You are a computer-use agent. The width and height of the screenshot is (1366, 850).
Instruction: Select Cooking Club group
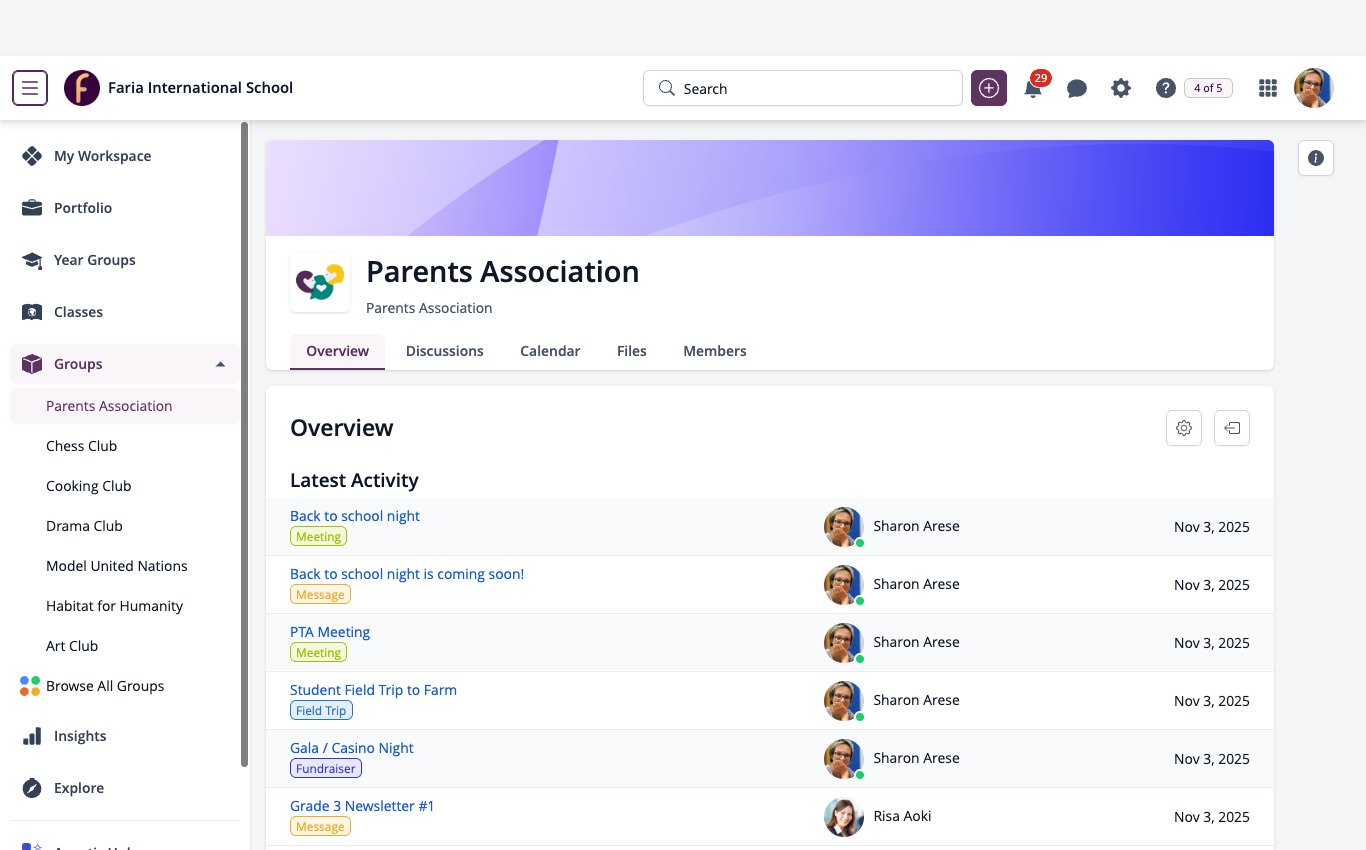[x=125, y=486]
